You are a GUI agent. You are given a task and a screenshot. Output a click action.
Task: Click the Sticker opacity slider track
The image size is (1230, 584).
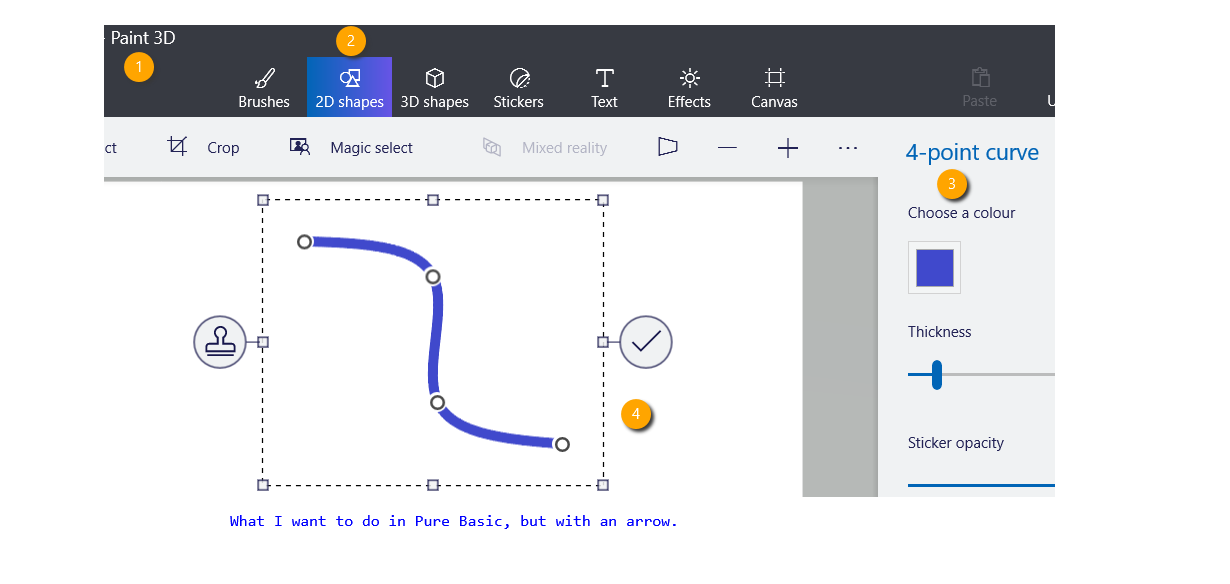[x=981, y=485]
